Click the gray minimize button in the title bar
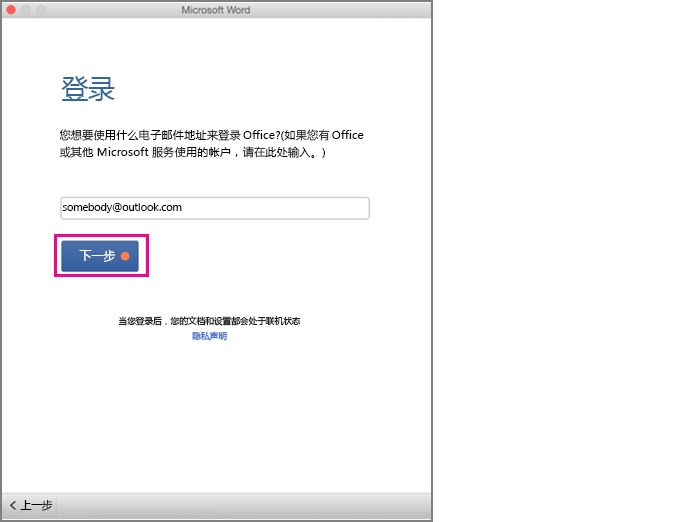Viewport: 700px width, 522px height. [x=27, y=10]
